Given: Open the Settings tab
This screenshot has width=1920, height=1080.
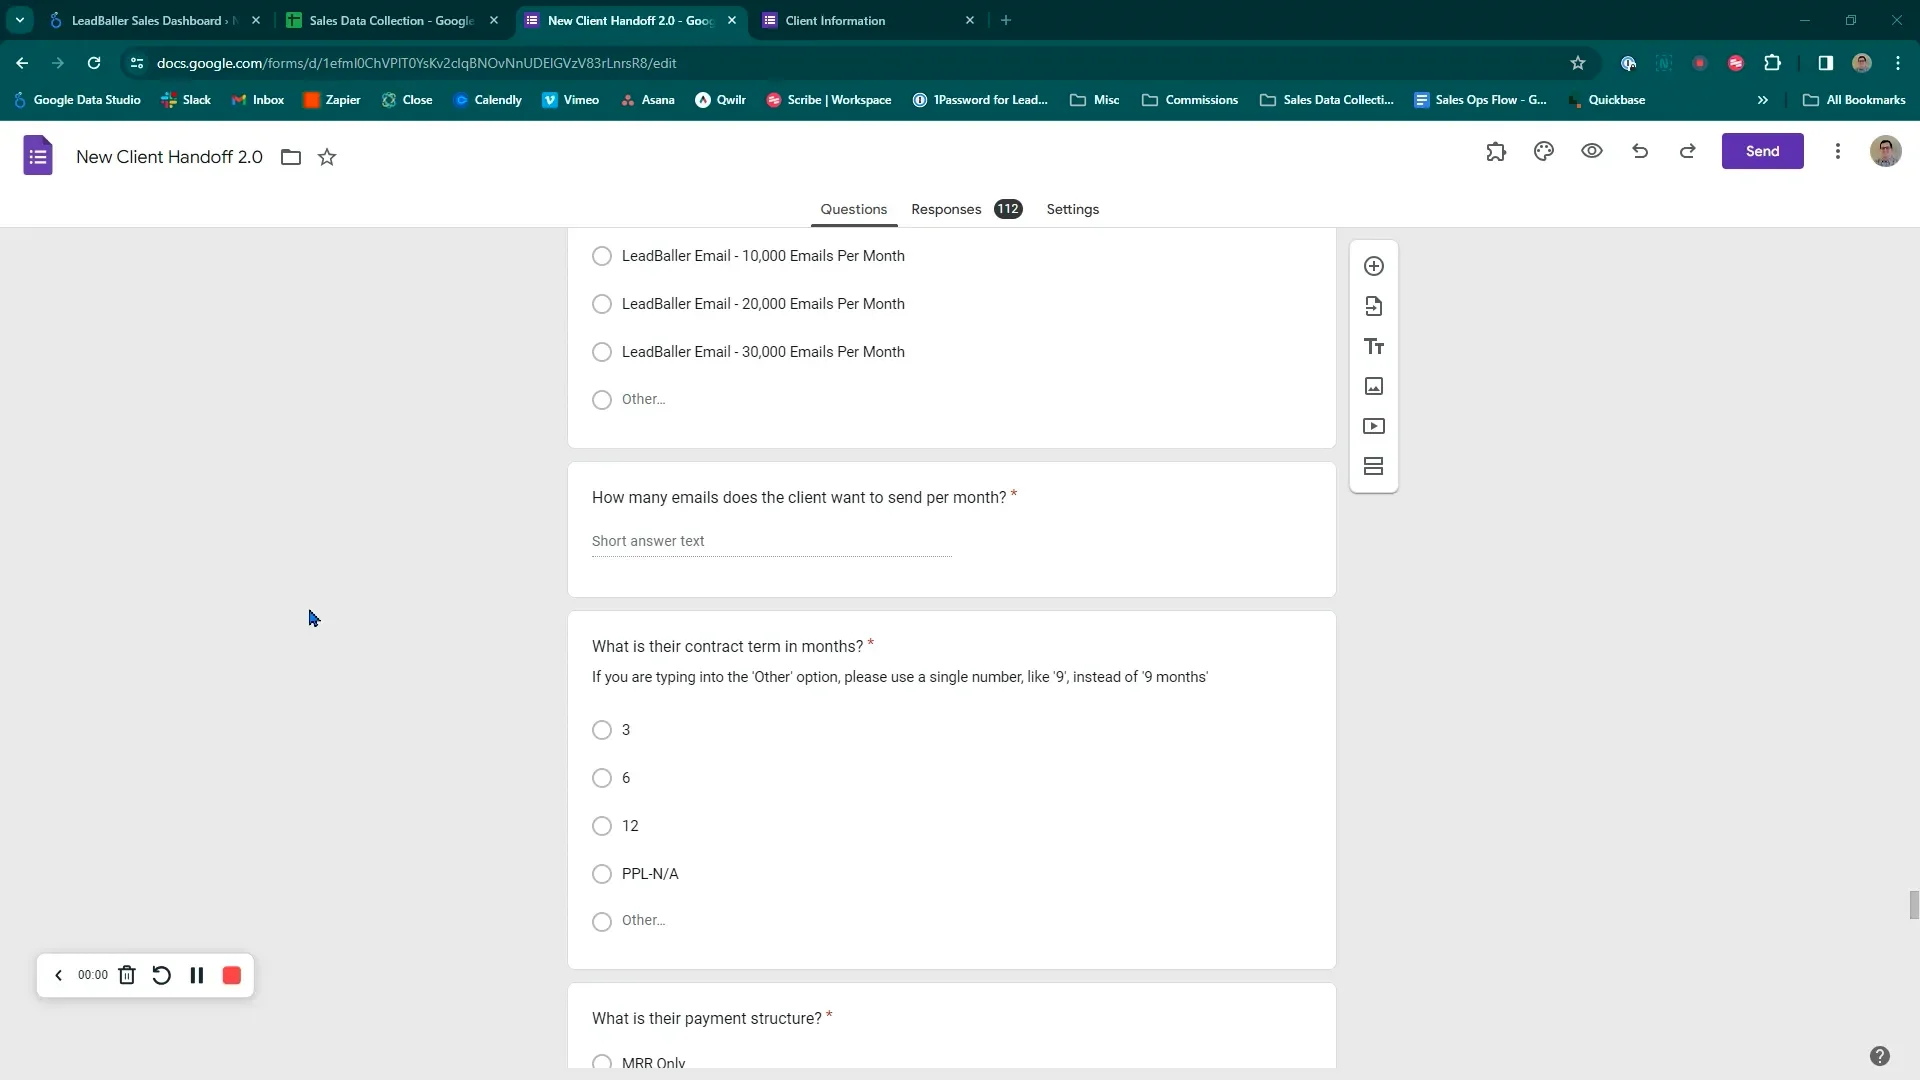Looking at the screenshot, I should pos(1072,209).
